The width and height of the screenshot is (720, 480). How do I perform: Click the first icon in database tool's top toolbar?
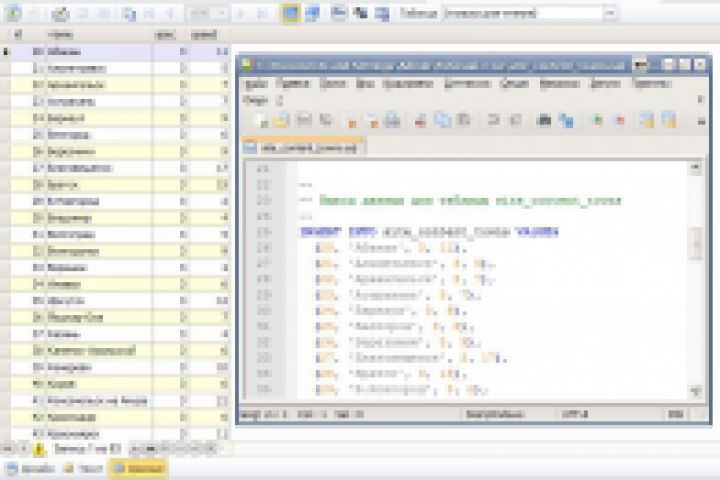[13, 13]
